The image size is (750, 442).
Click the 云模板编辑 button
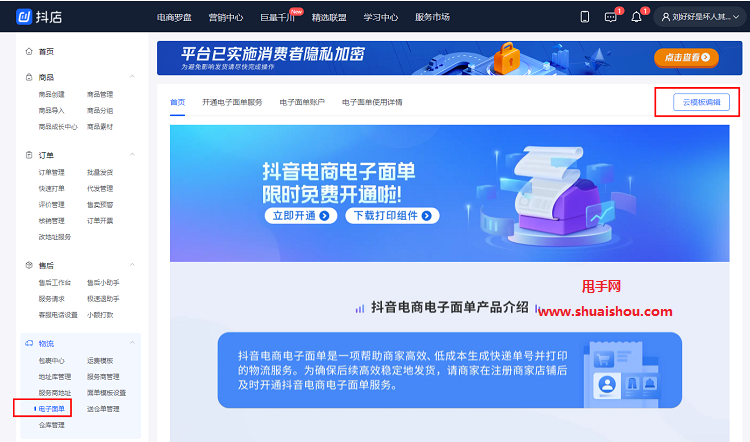(701, 102)
